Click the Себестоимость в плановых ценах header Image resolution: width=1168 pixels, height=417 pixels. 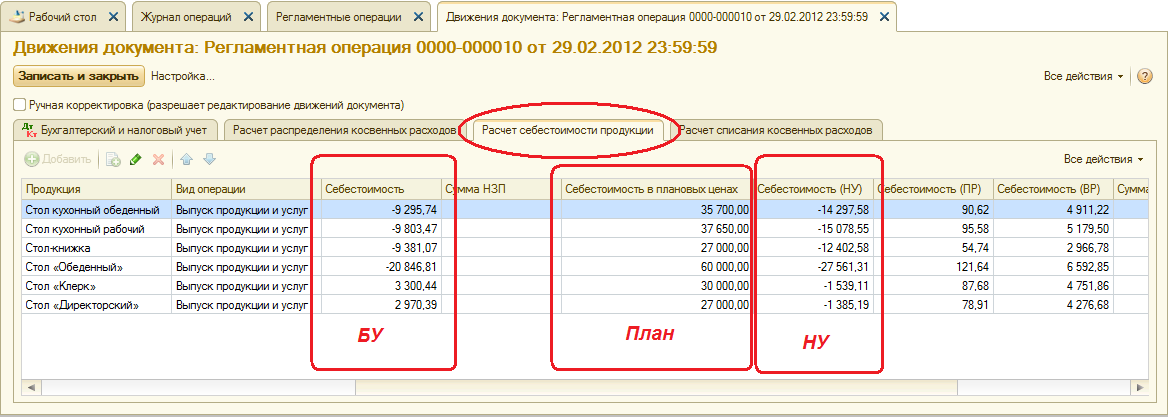656,189
